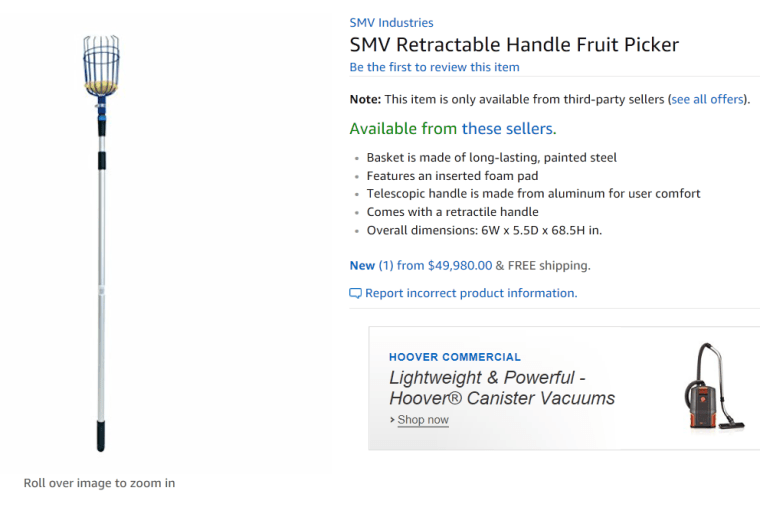
Task: Click the 'these sellers' link
Action: coord(507,128)
